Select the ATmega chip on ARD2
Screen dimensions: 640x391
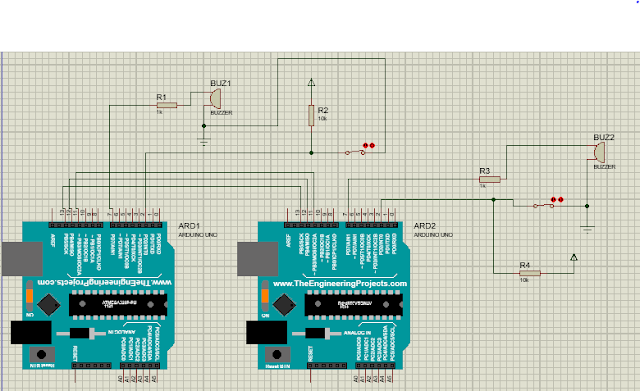click(x=353, y=304)
